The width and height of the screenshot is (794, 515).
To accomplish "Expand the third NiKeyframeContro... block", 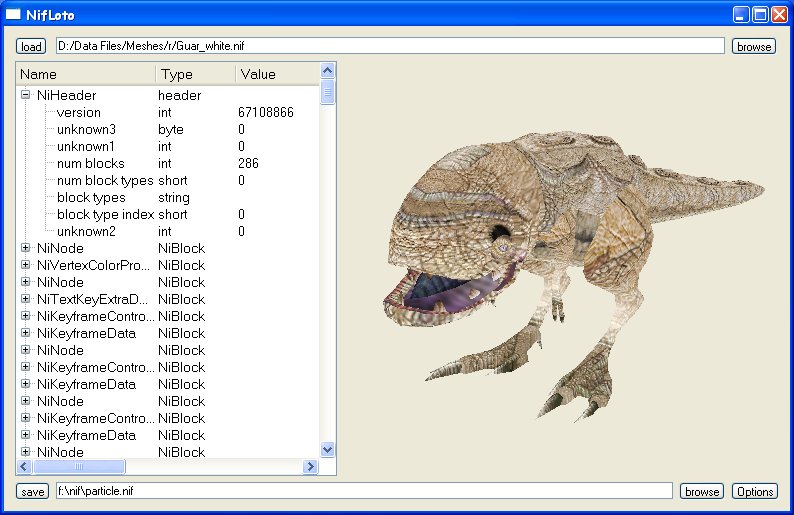I will [x=25, y=418].
